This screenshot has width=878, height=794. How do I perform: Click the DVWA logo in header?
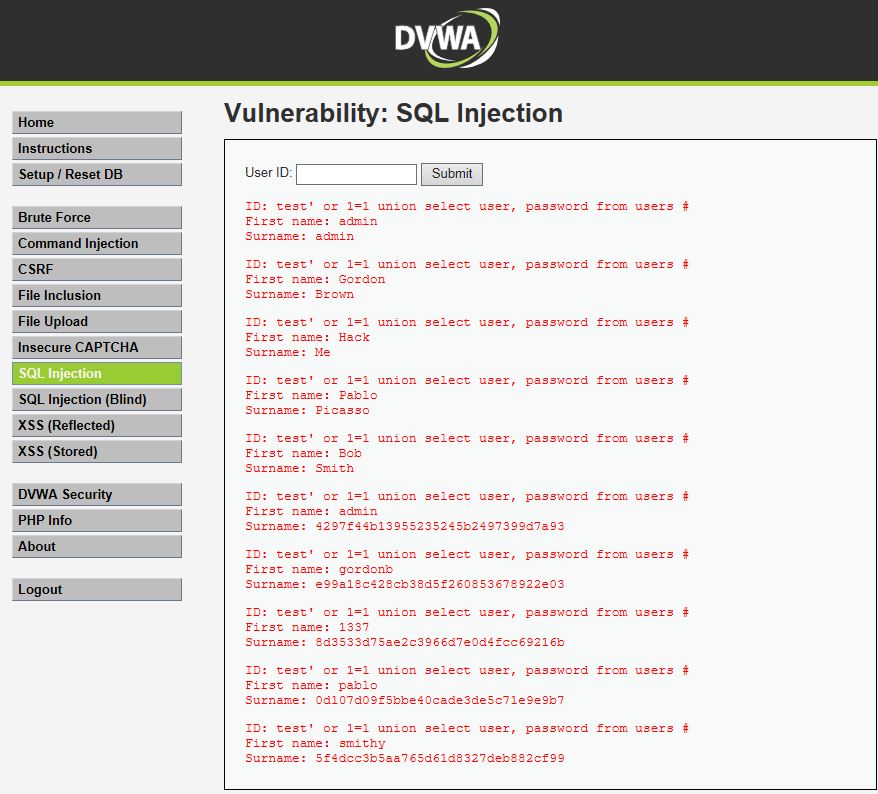[x=446, y=38]
